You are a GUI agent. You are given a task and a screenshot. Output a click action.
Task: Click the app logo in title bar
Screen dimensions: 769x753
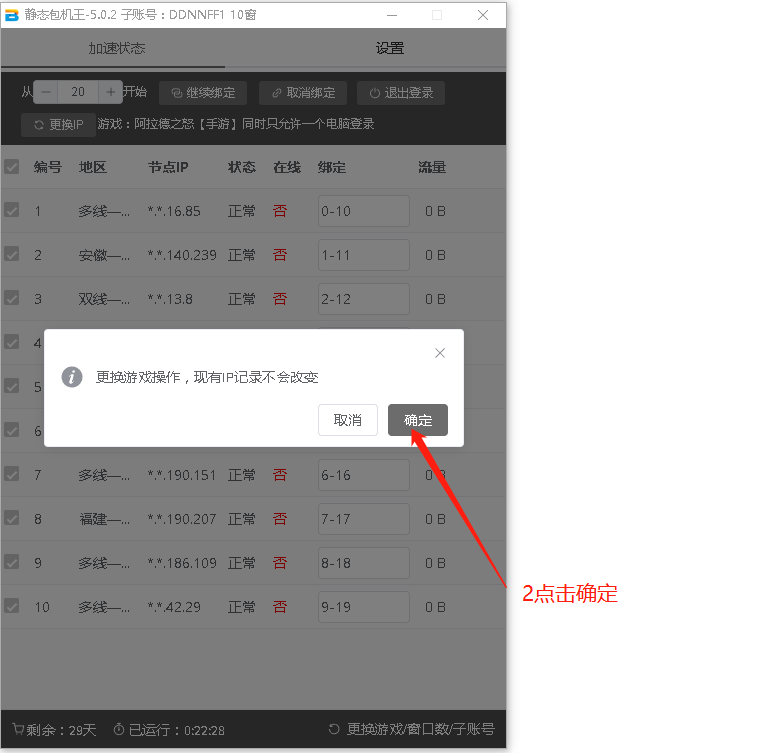click(x=12, y=15)
